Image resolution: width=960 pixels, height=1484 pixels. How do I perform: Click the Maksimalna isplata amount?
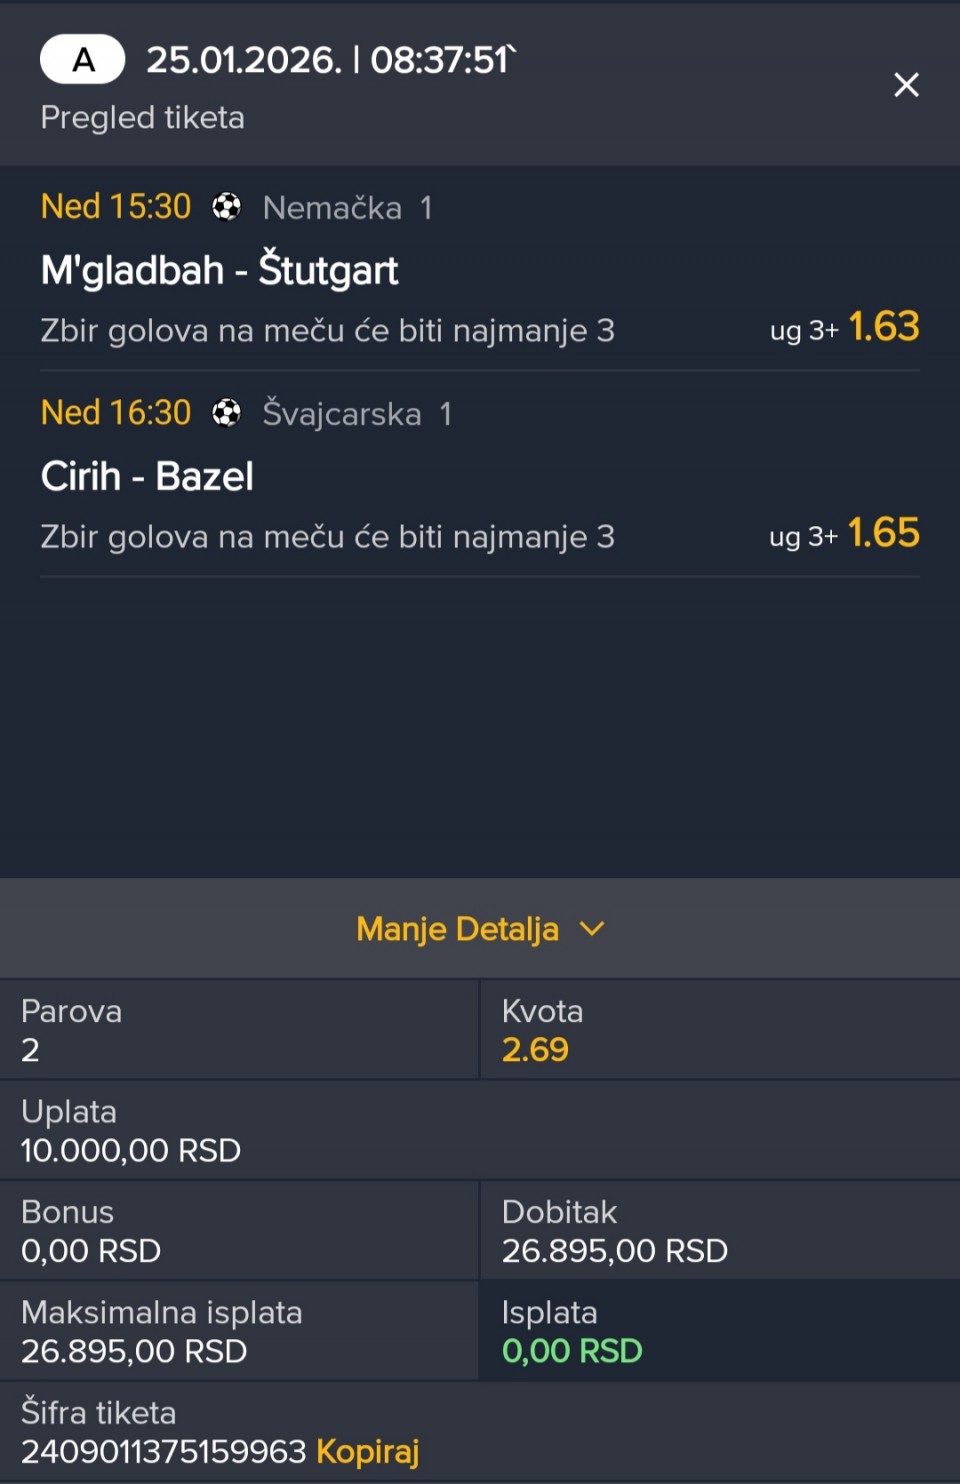[134, 1351]
